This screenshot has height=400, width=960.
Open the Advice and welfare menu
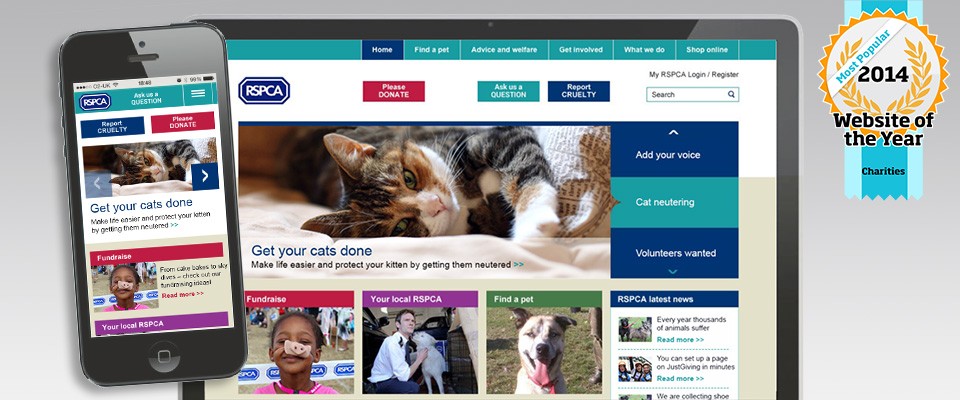[504, 50]
